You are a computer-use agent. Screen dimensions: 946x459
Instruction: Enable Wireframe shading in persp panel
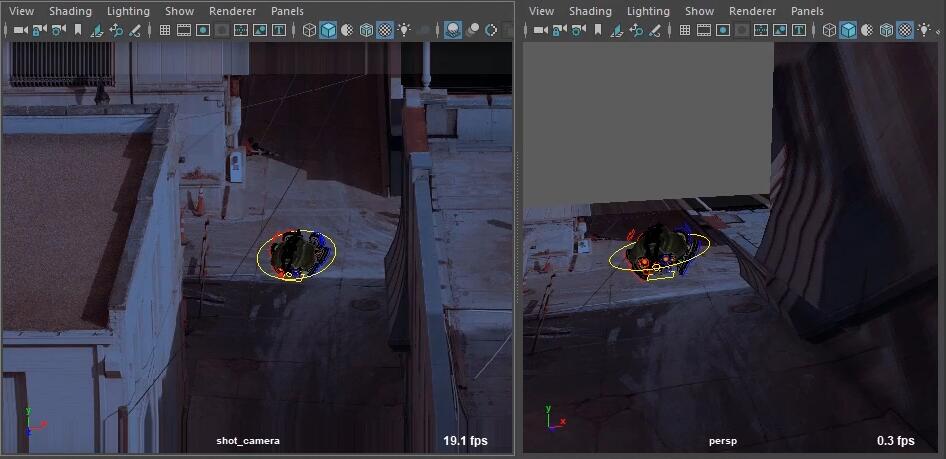click(830, 30)
